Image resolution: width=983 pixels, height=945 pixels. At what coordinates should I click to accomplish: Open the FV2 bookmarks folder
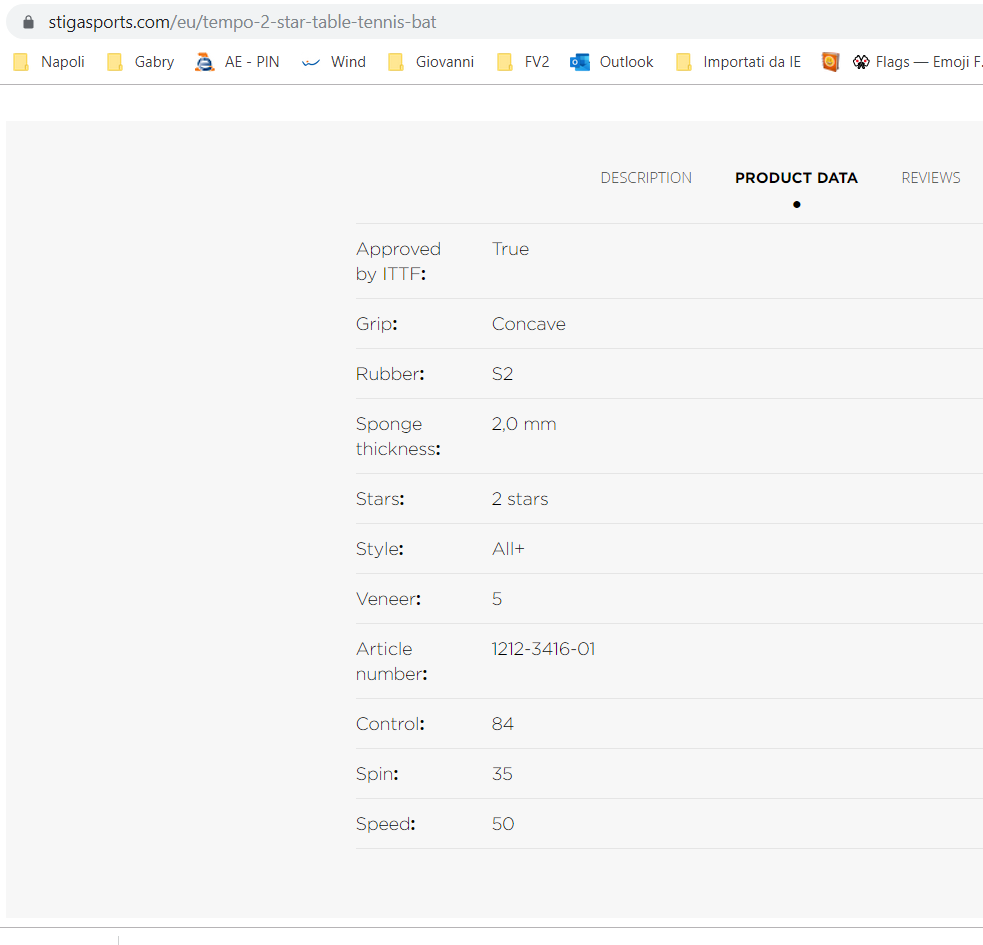pos(524,62)
